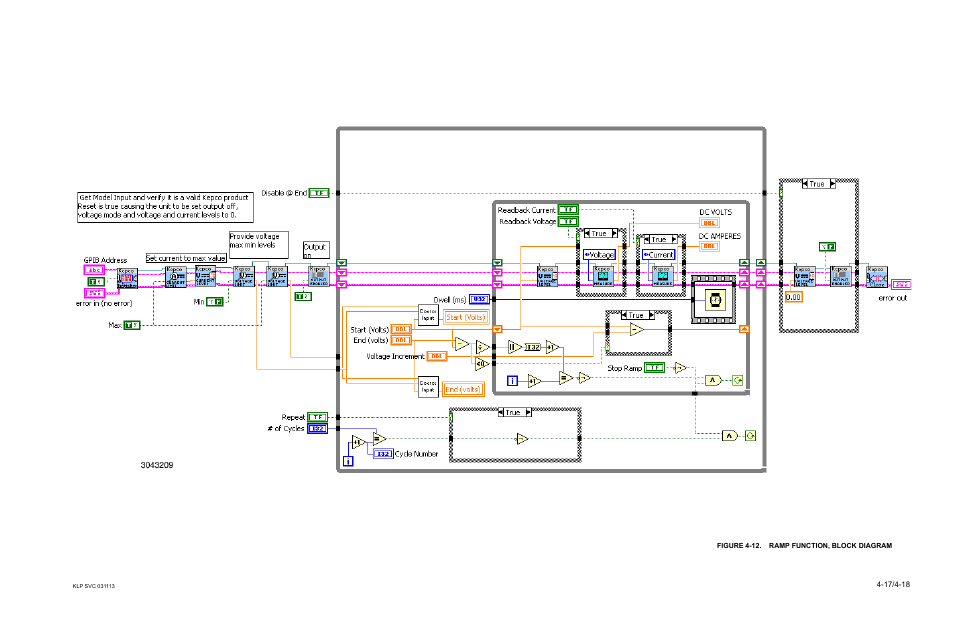Toggle the boolean constant under the output VI
This screenshot has width=954, height=618.
[303, 296]
